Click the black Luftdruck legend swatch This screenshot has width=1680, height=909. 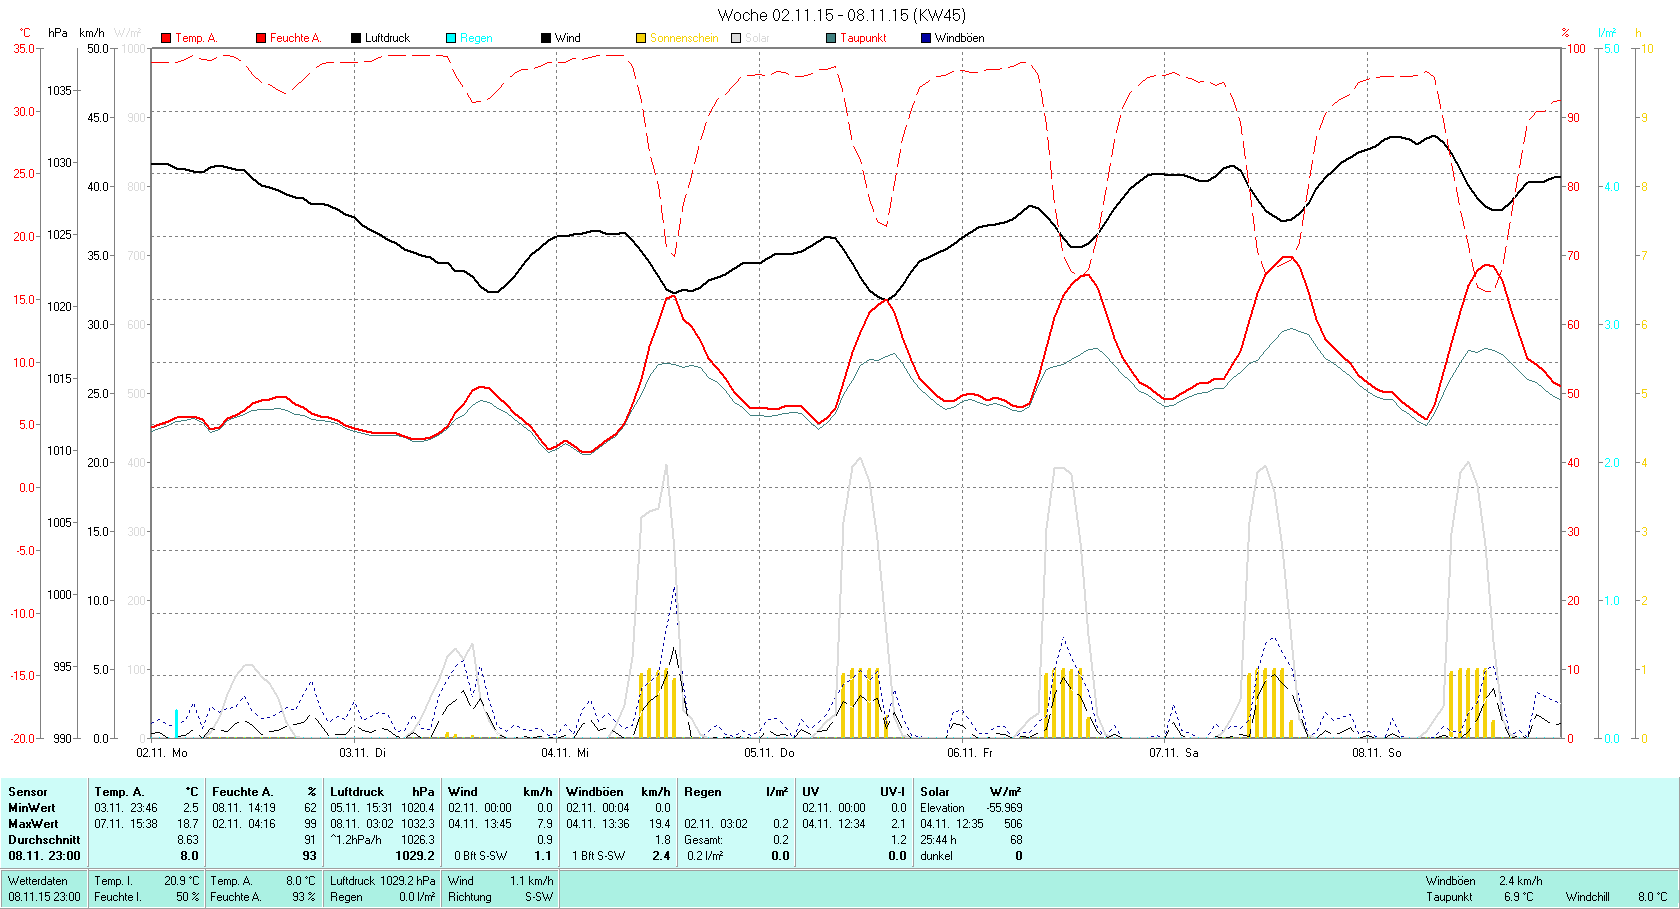356,38
